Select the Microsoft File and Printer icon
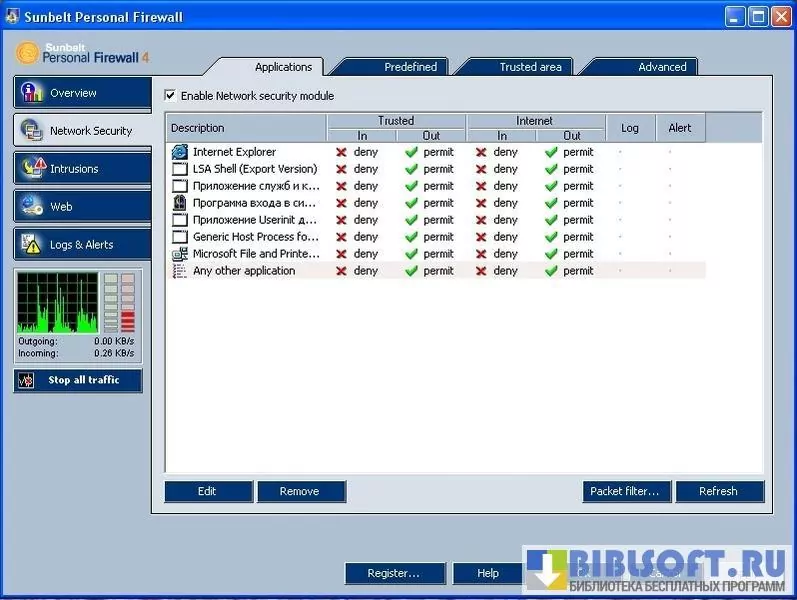 180,254
